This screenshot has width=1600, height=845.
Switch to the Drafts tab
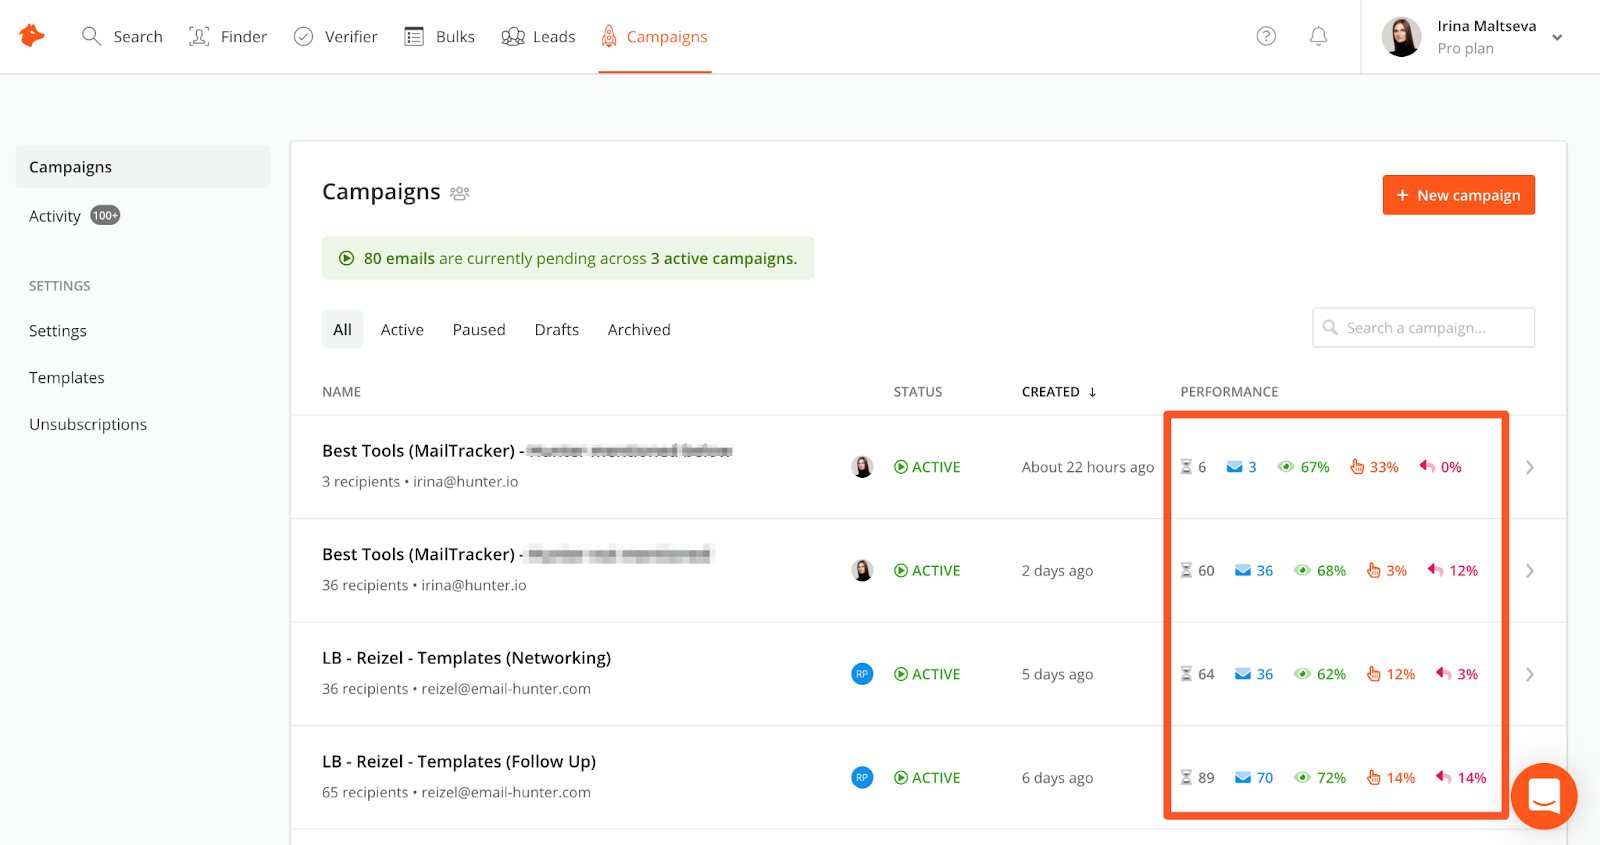click(557, 329)
